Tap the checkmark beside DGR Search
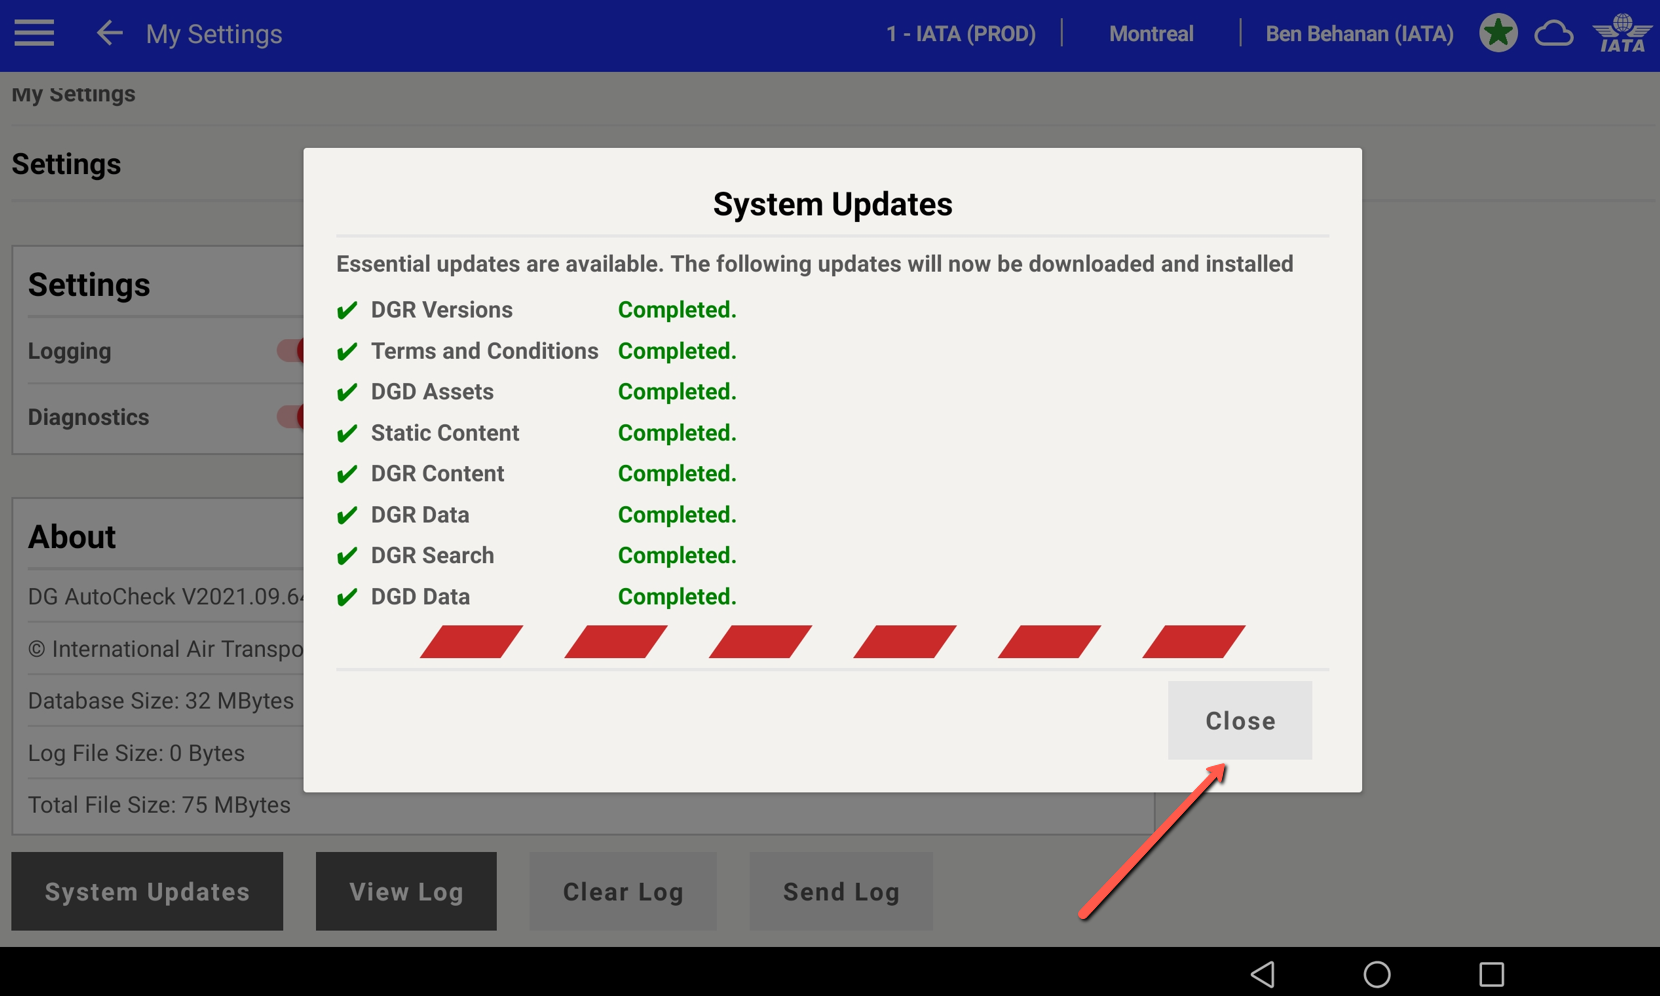The image size is (1660, 996). coord(347,556)
